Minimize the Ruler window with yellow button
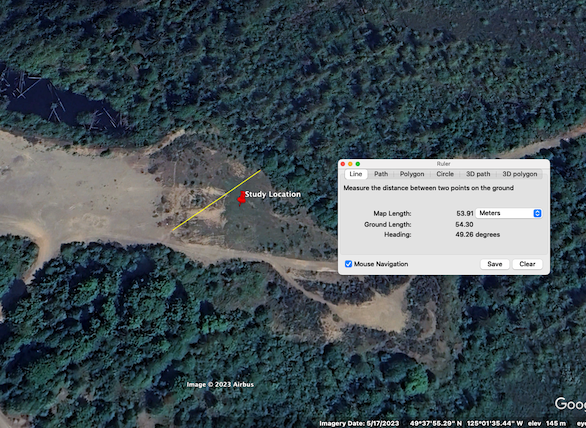Screen dimensions: 586x428 [x=350, y=164]
